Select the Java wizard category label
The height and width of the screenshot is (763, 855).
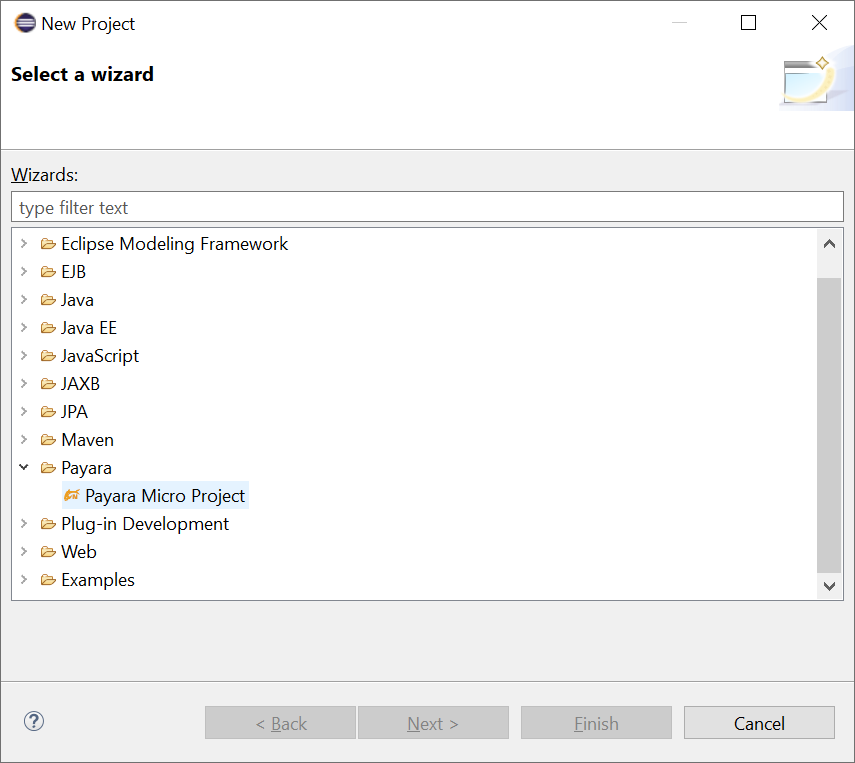(77, 300)
